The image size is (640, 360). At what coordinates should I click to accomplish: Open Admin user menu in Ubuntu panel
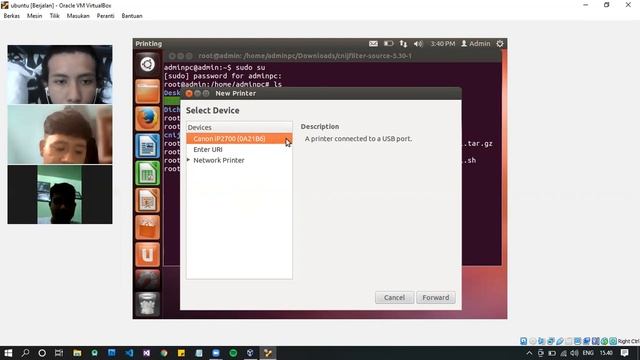tap(476, 44)
